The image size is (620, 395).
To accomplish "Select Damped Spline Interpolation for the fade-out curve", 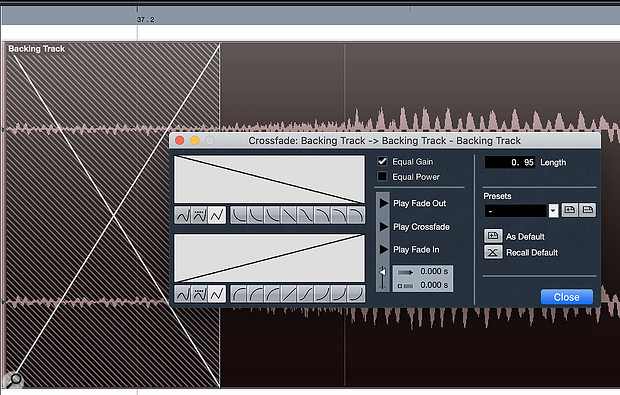I will point(200,215).
